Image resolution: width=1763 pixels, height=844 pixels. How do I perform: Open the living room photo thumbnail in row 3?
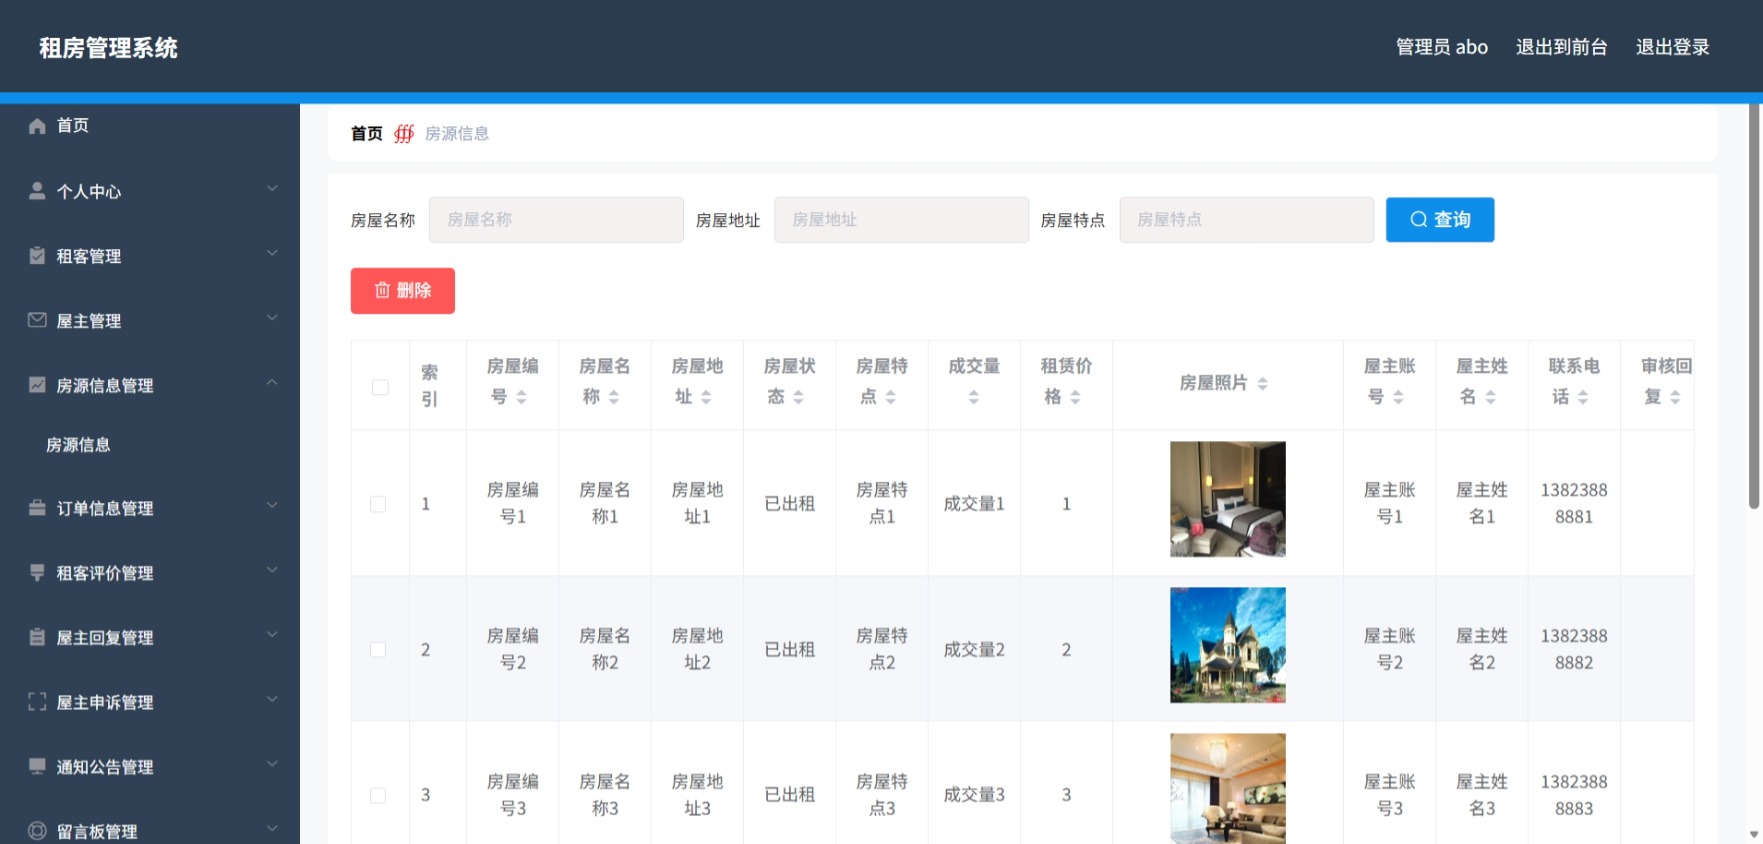(x=1228, y=789)
